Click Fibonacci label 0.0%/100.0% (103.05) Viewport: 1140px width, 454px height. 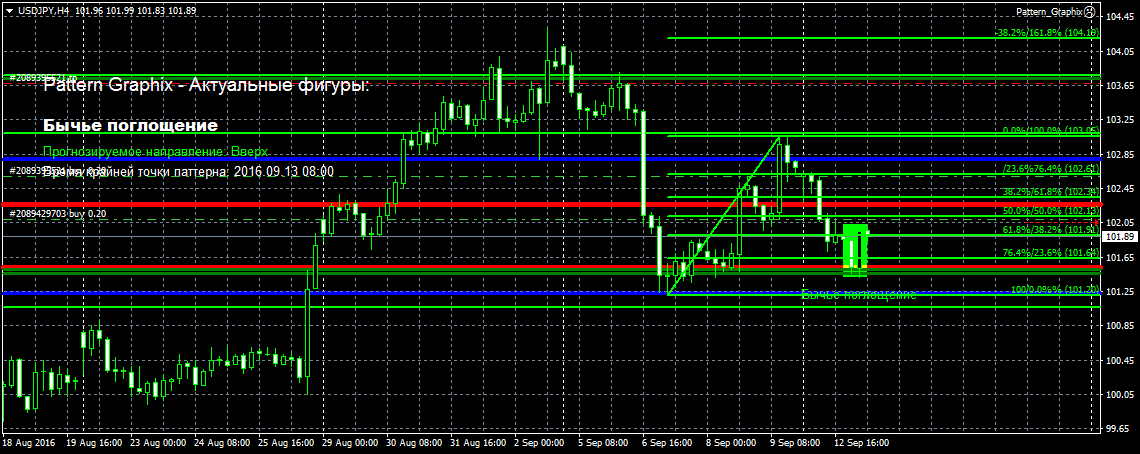(x=1050, y=130)
